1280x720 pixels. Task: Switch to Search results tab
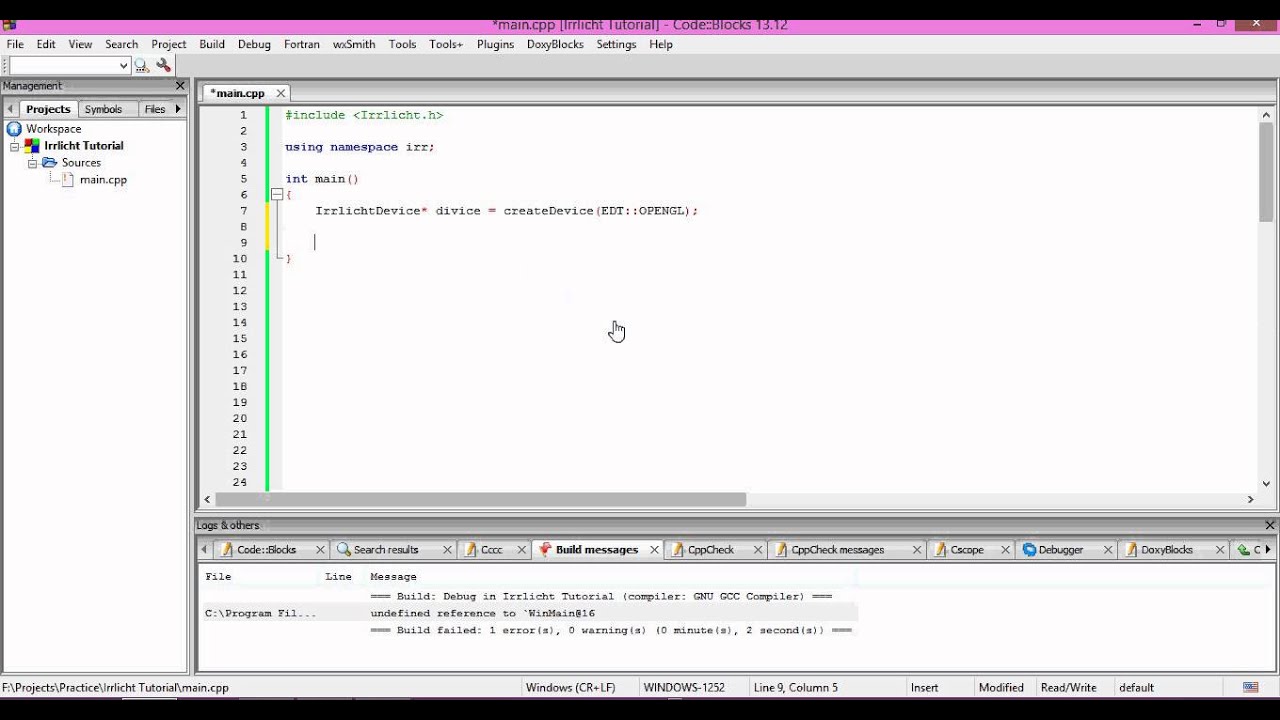[386, 550]
